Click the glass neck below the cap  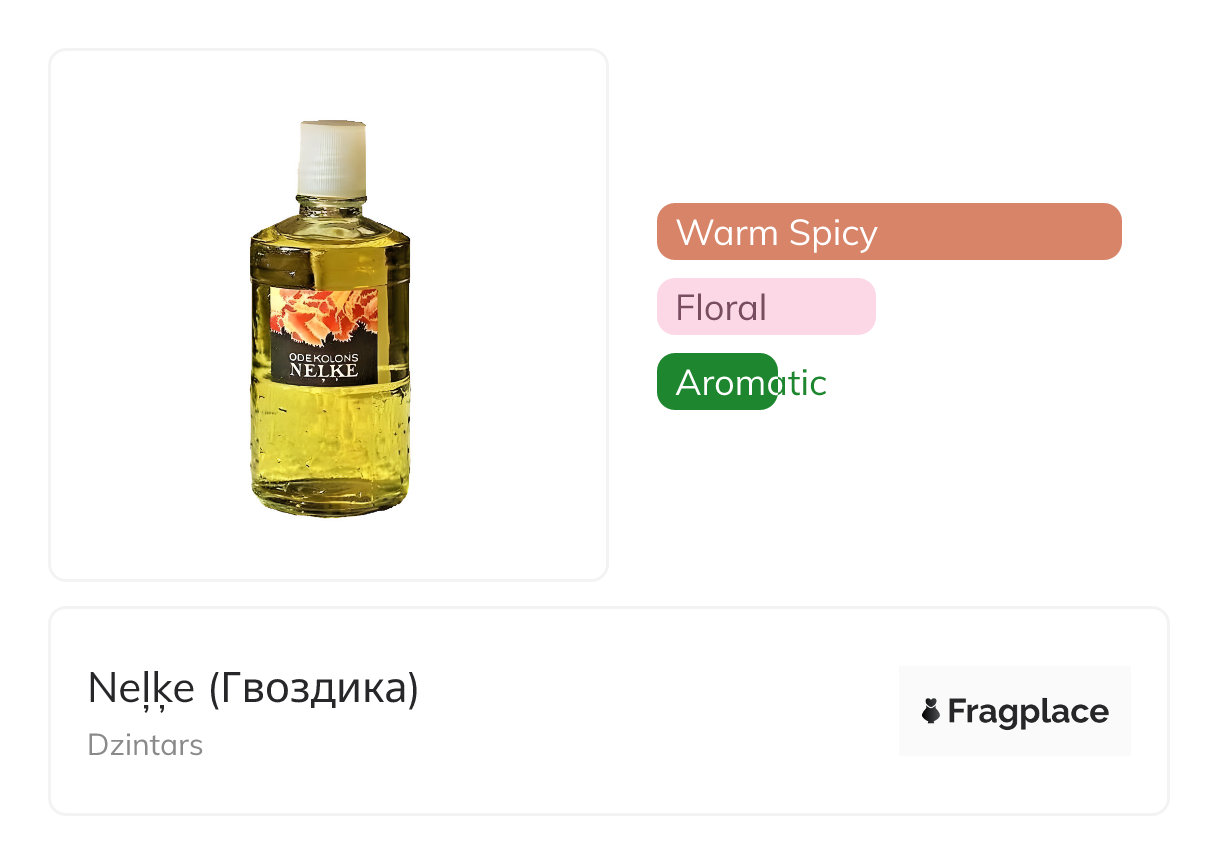coord(330,207)
